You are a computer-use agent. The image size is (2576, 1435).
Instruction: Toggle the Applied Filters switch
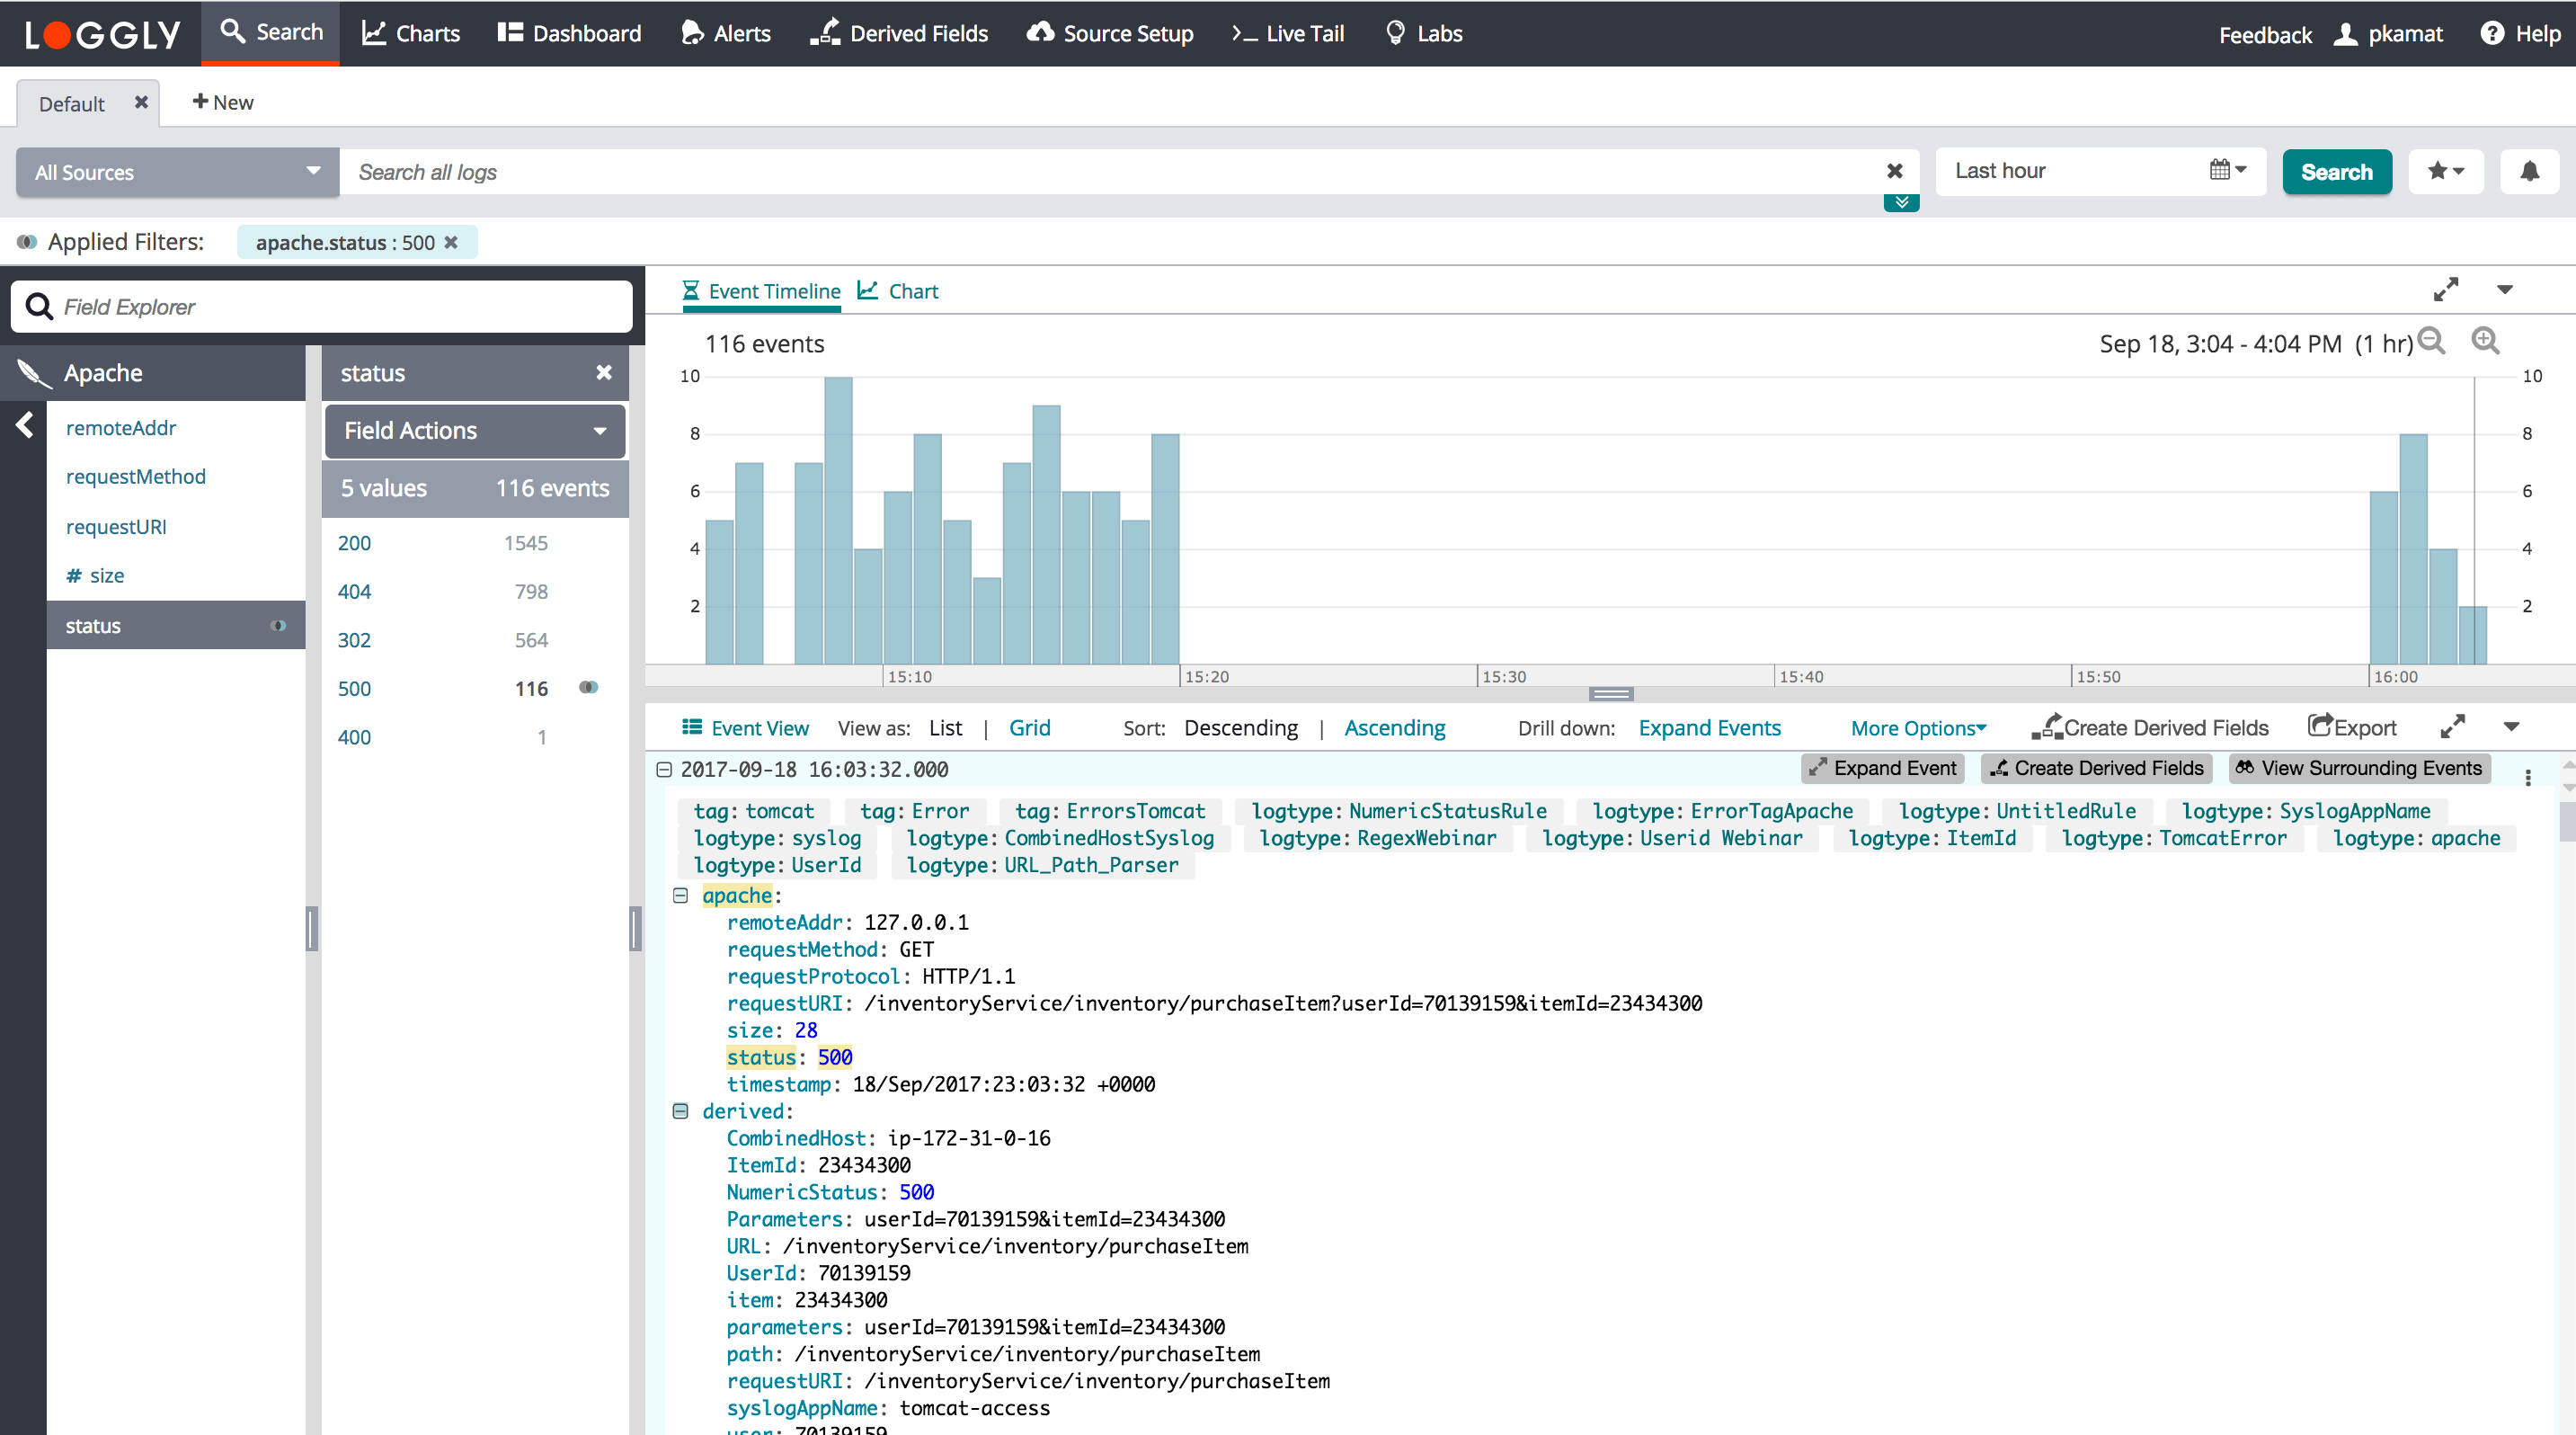coord(27,242)
